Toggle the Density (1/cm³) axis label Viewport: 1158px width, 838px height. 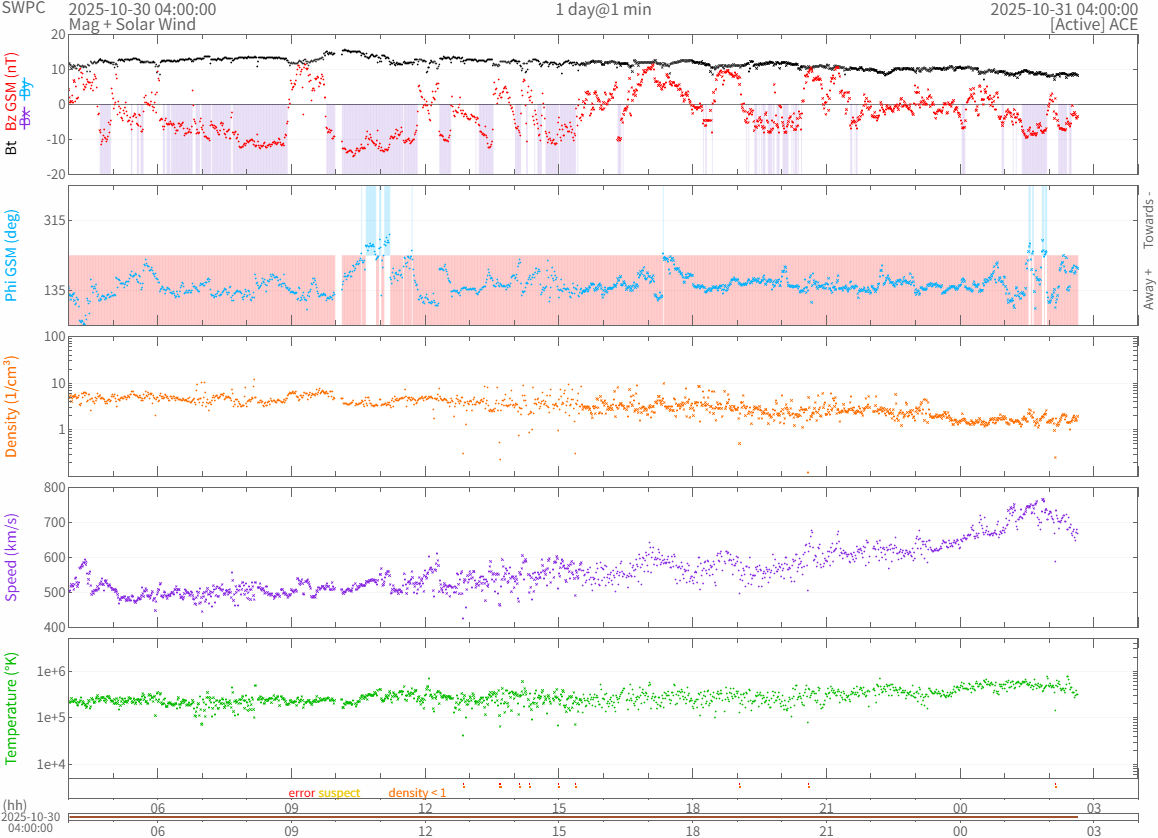(11, 407)
